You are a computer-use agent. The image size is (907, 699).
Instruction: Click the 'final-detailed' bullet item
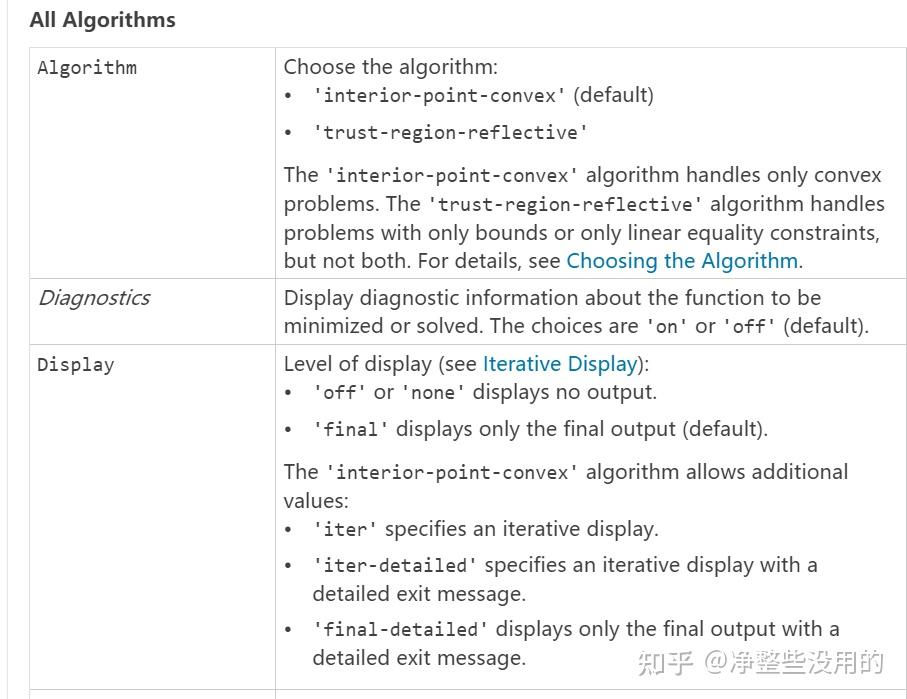pos(575,629)
